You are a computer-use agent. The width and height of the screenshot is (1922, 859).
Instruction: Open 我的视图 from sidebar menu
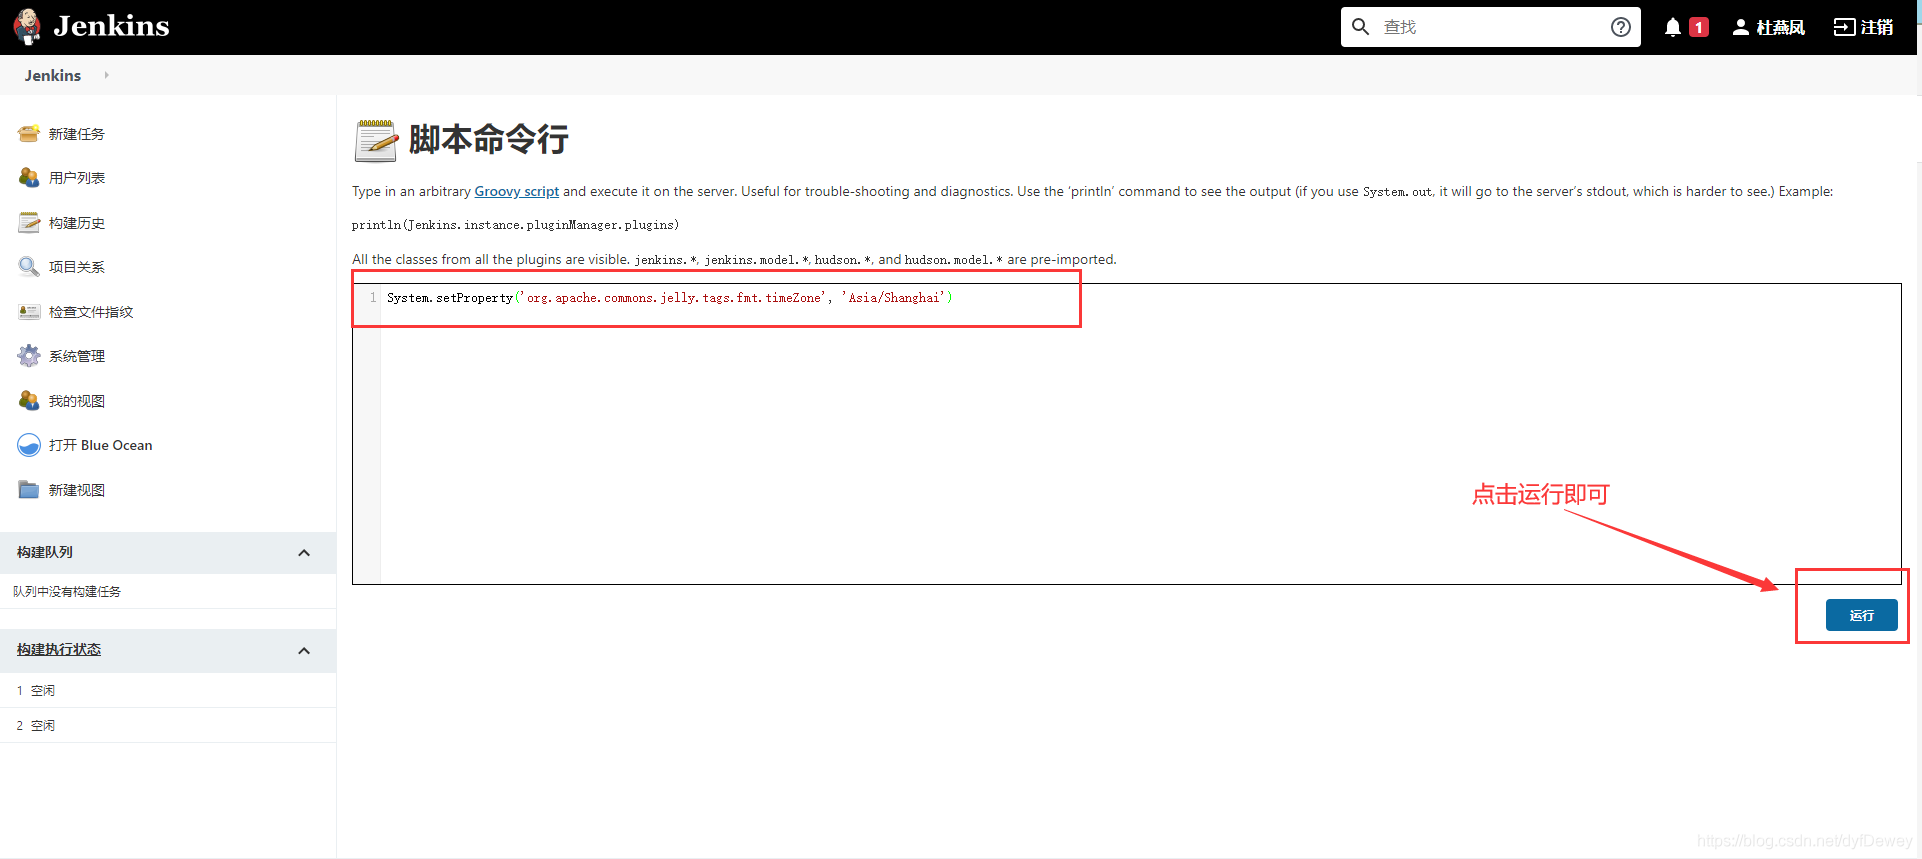coord(76,401)
